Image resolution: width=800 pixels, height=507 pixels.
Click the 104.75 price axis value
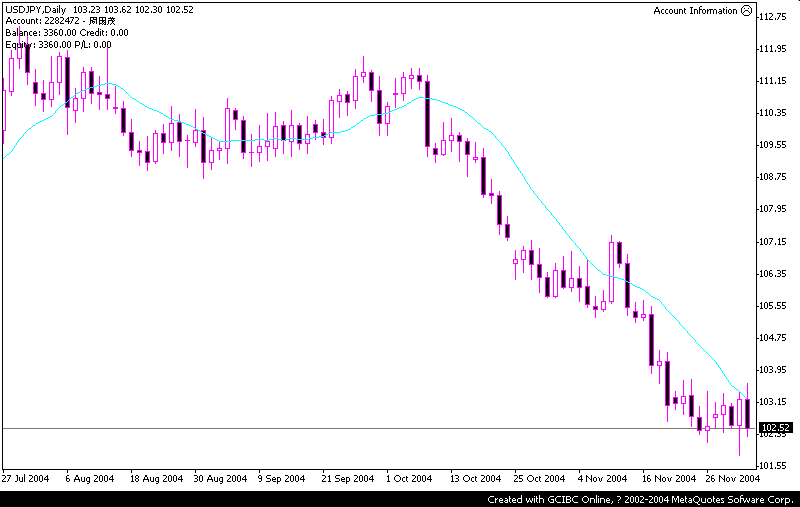[x=772, y=337]
